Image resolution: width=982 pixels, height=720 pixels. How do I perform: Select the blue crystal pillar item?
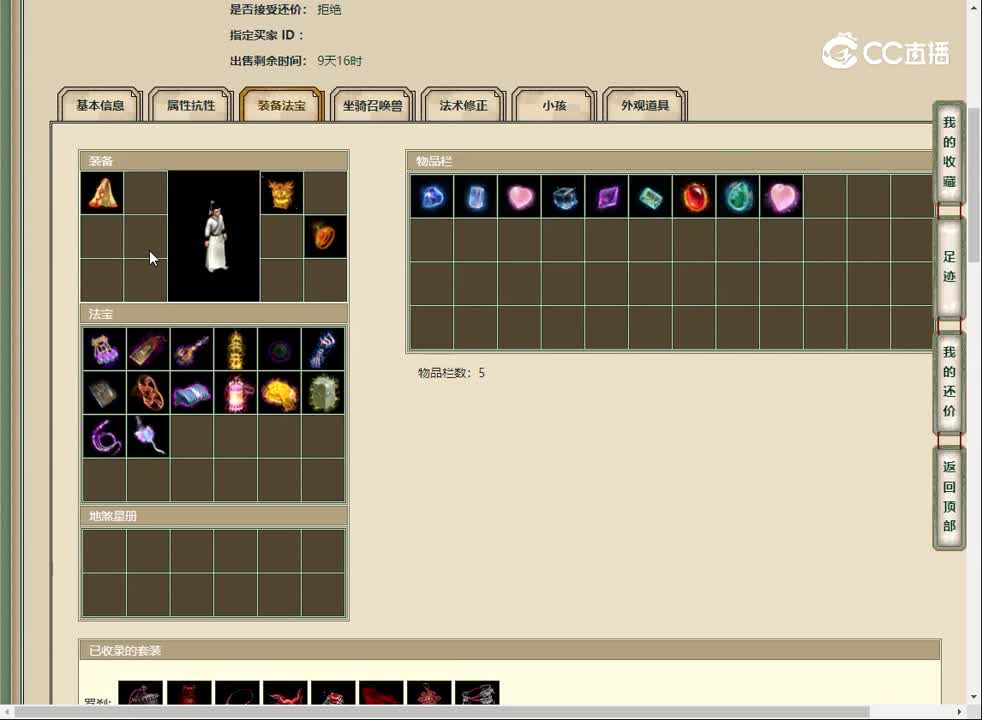pos(475,197)
